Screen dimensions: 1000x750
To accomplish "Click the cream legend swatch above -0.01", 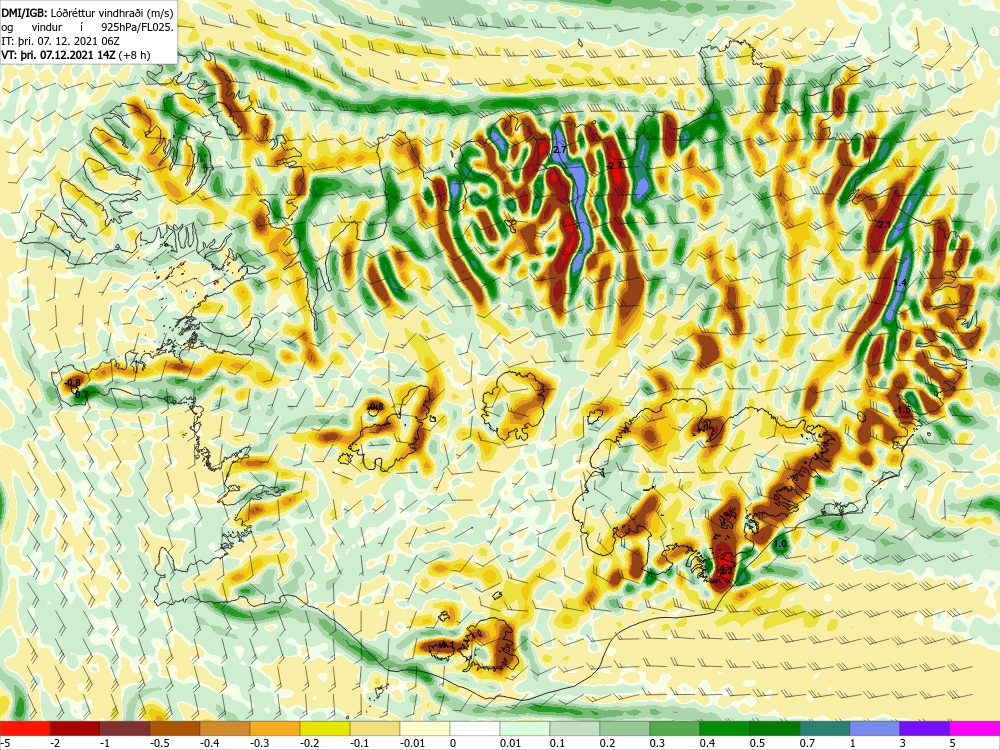I will tap(425, 728).
